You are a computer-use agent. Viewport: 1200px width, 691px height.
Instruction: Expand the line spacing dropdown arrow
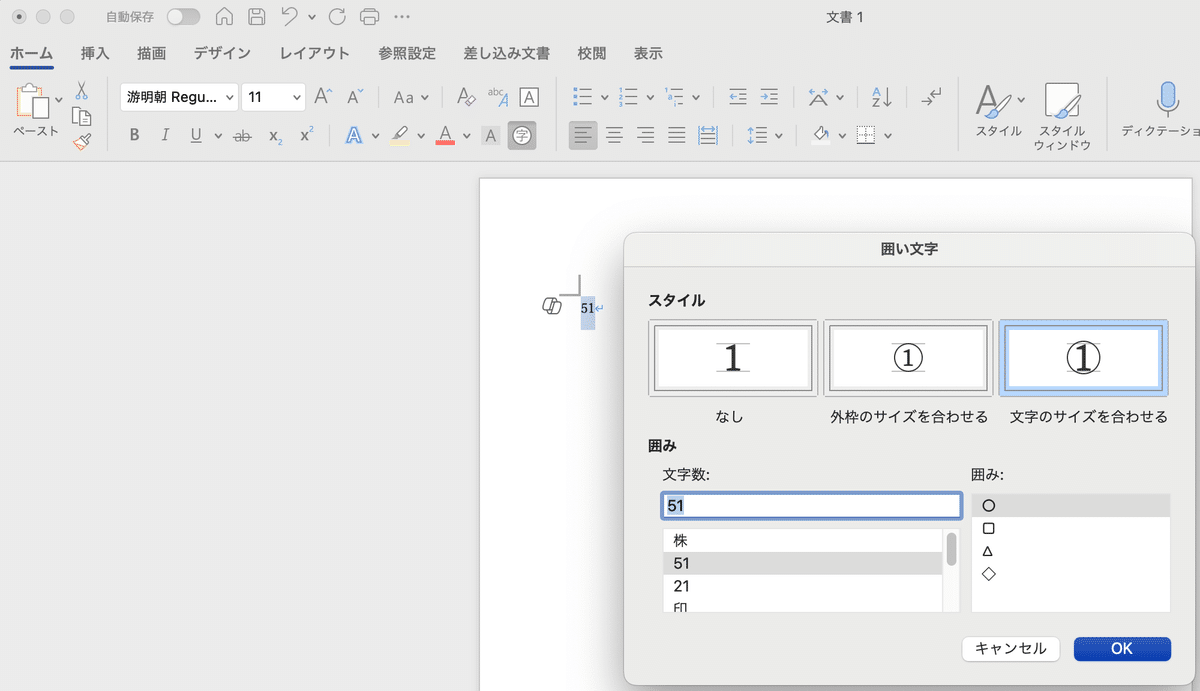click(x=778, y=135)
